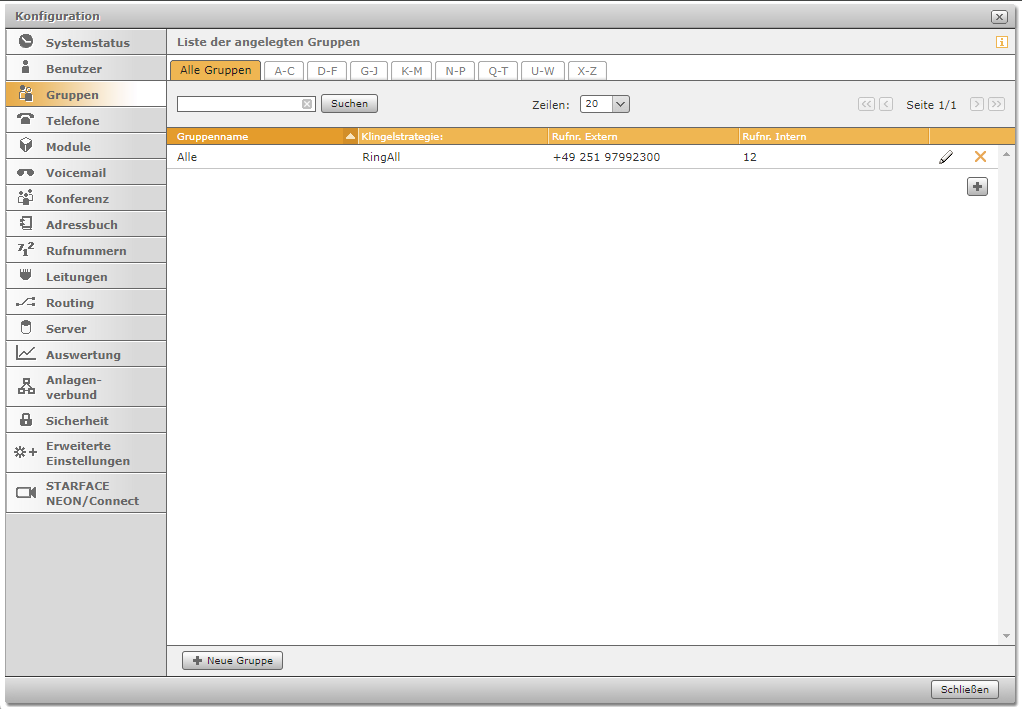
Task: Open the info icon in the header
Action: click(x=1001, y=42)
